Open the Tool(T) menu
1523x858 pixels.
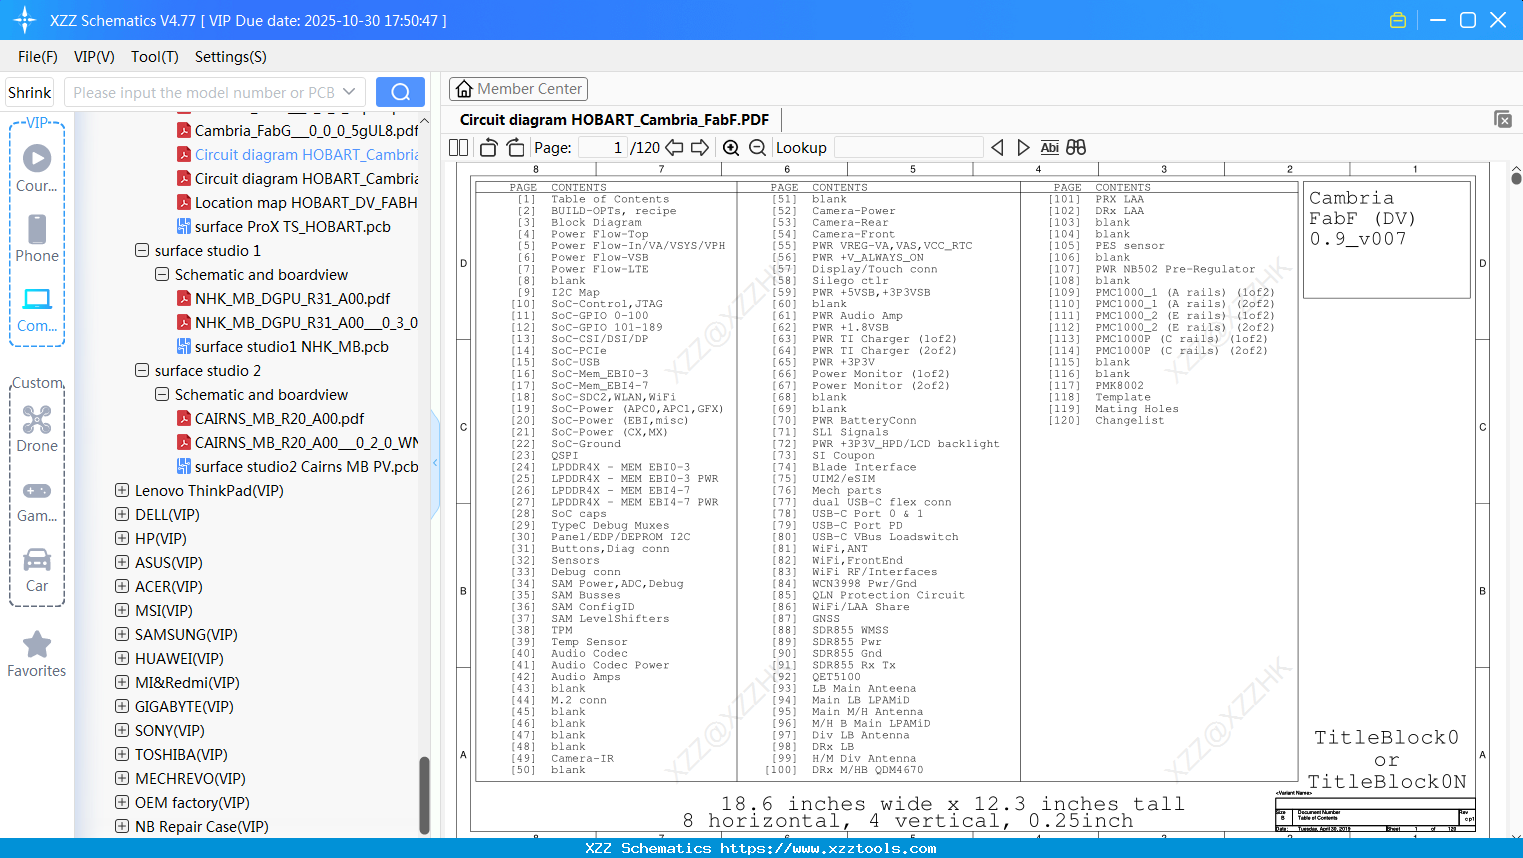pos(155,57)
